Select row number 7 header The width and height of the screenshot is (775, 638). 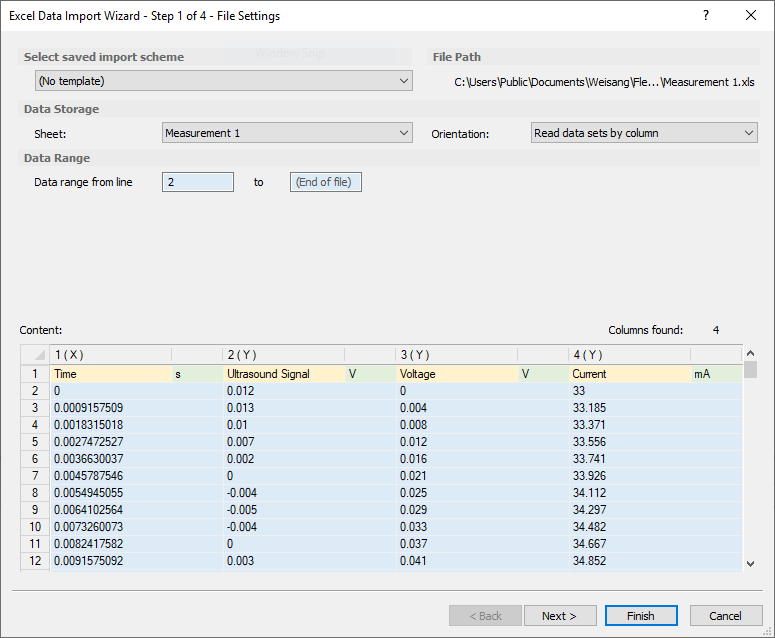35,476
